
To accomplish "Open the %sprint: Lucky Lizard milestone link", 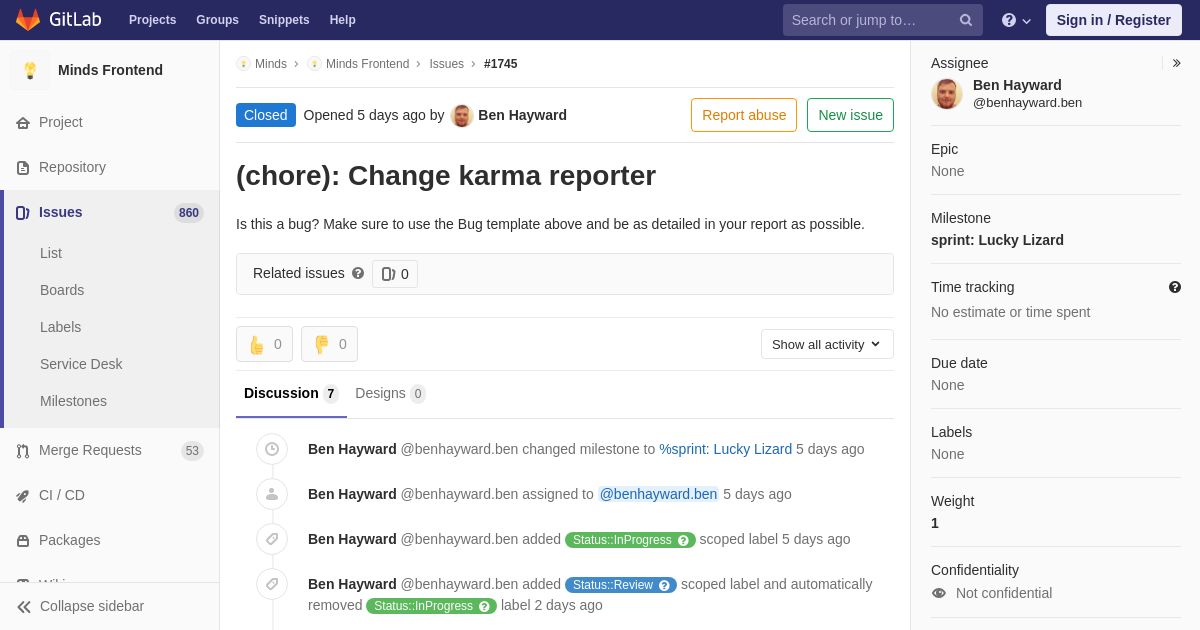I will point(725,449).
